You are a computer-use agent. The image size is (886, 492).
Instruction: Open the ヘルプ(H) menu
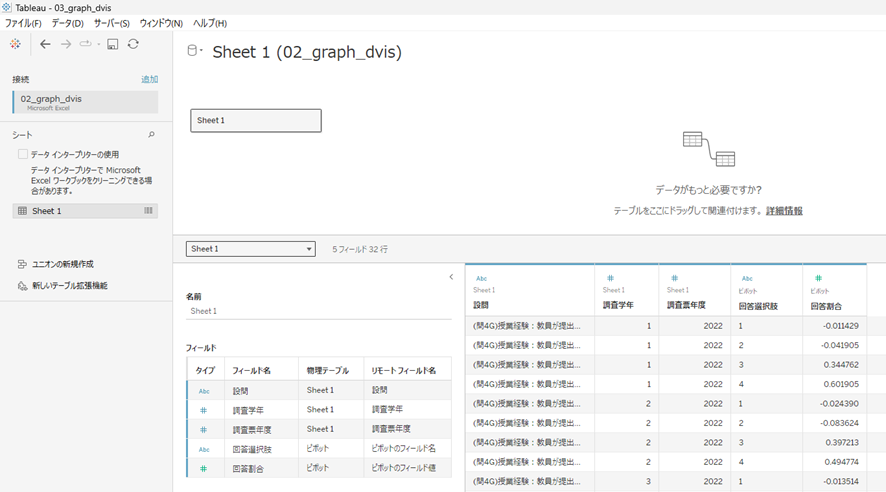click(x=210, y=23)
